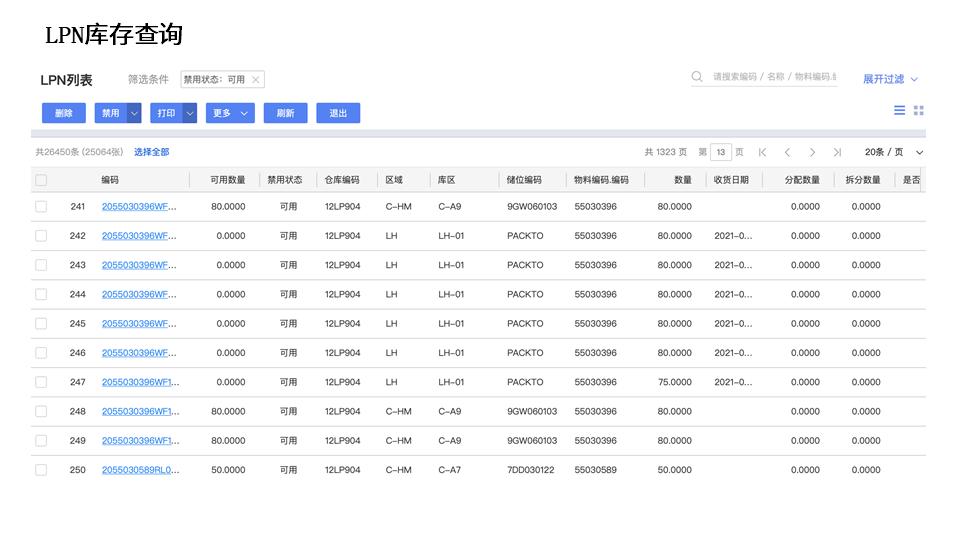Open the 更多 menu button
960x540 pixels.
click(230, 113)
